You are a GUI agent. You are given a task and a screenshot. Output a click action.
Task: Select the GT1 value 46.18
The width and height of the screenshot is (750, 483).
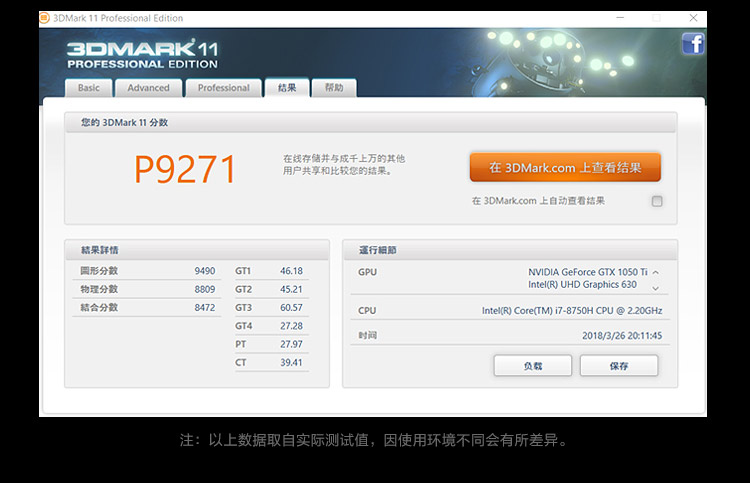(291, 271)
